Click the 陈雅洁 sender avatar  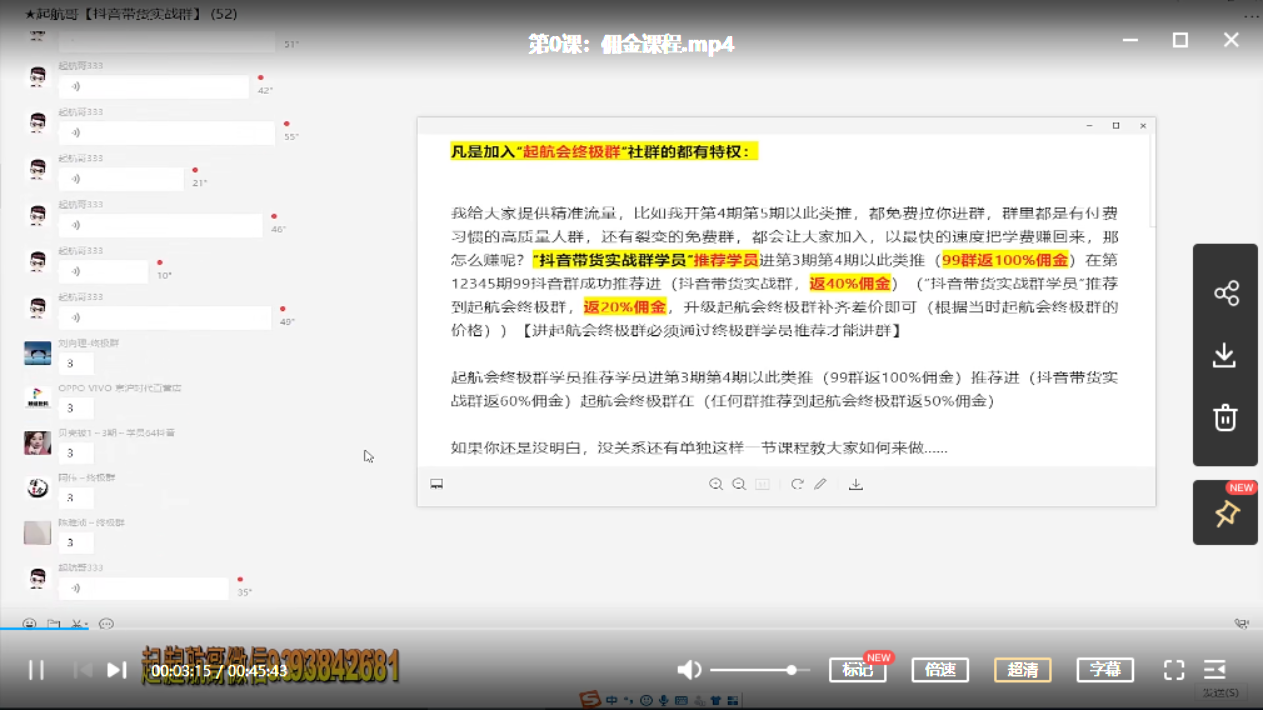click(37, 532)
